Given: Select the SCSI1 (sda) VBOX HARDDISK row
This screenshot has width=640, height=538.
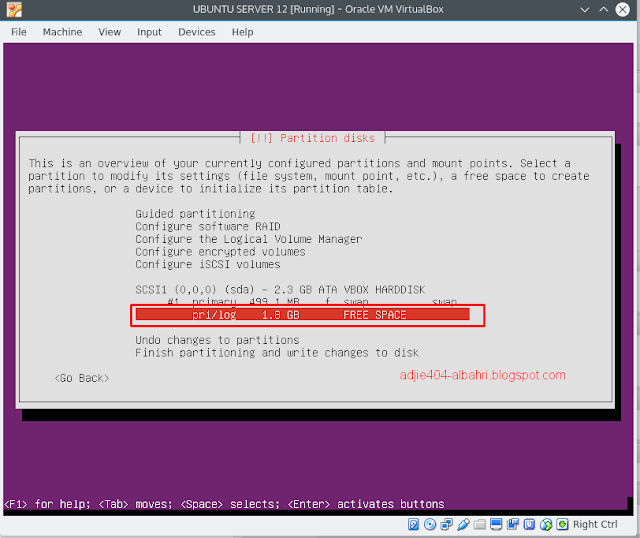Looking at the screenshot, I should click(x=280, y=290).
